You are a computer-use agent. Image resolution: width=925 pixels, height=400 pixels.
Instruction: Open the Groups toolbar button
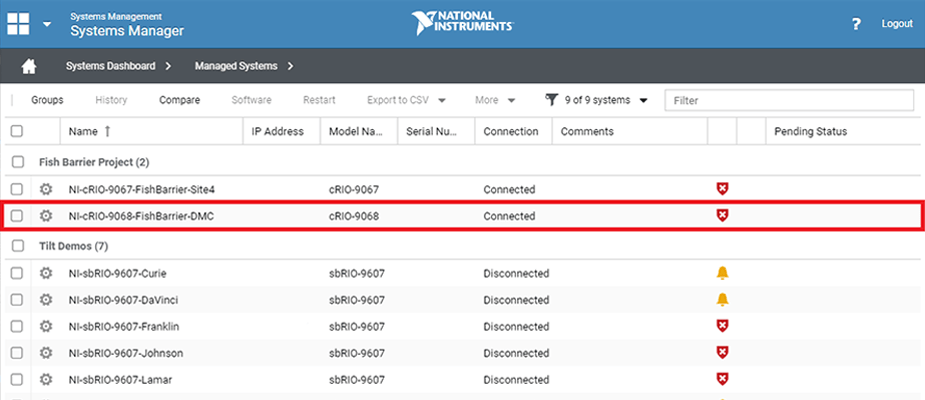pos(47,100)
